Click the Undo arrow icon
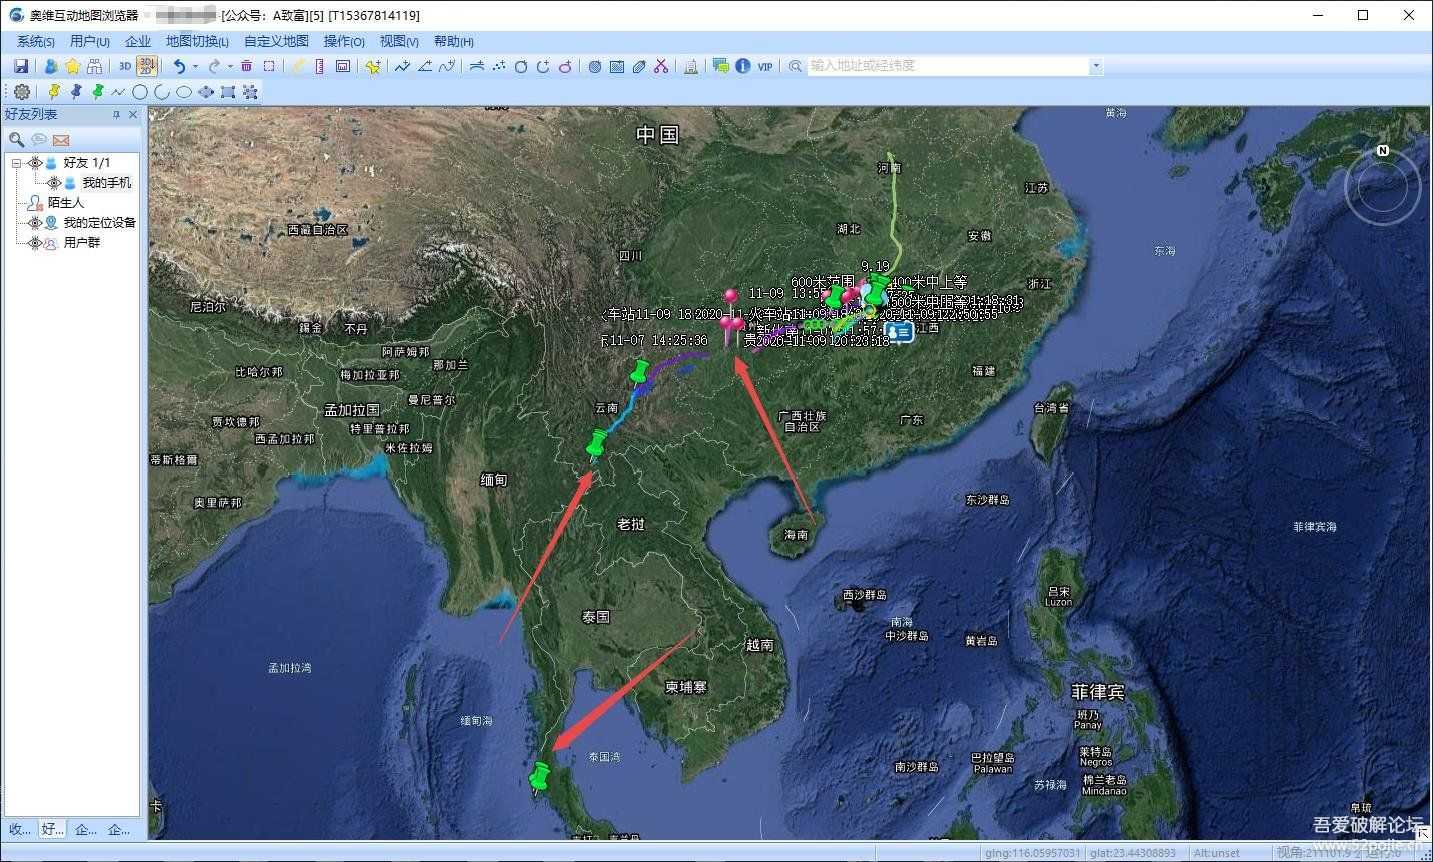The height and width of the screenshot is (862, 1433). click(x=181, y=66)
